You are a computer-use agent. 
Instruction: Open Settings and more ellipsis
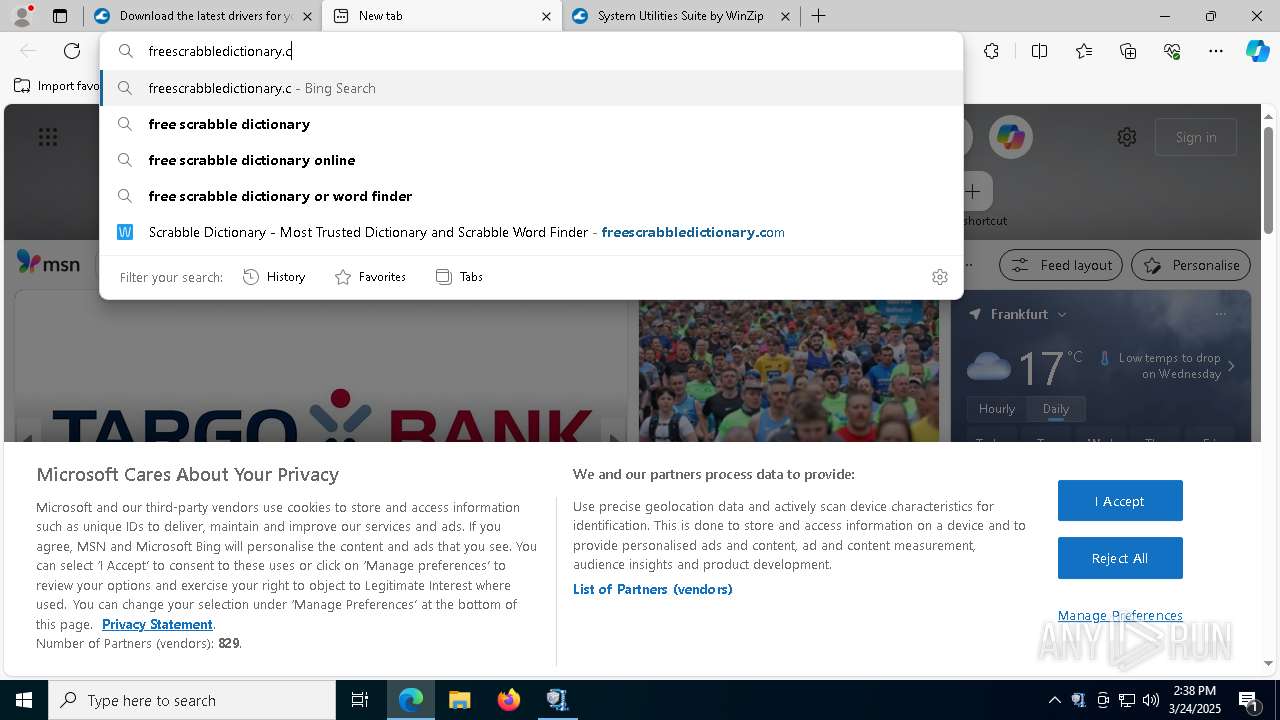click(1216, 51)
